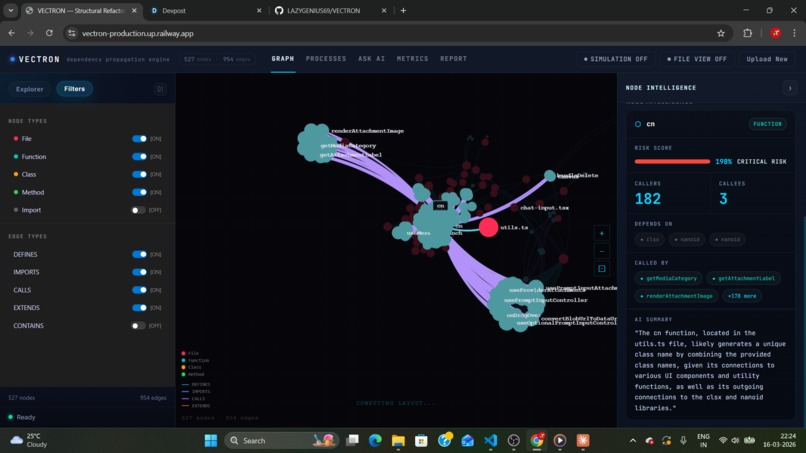The image size is (806, 453).
Task: Toggle EXTENDS edge type switch
Action: tap(139, 307)
